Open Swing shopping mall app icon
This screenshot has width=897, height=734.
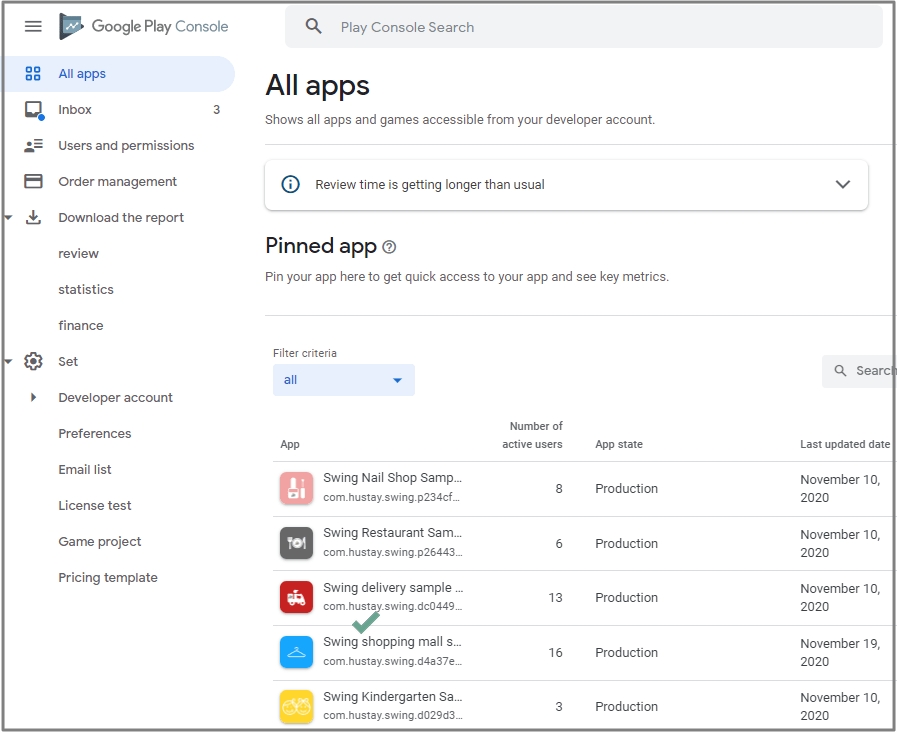[x=296, y=652]
